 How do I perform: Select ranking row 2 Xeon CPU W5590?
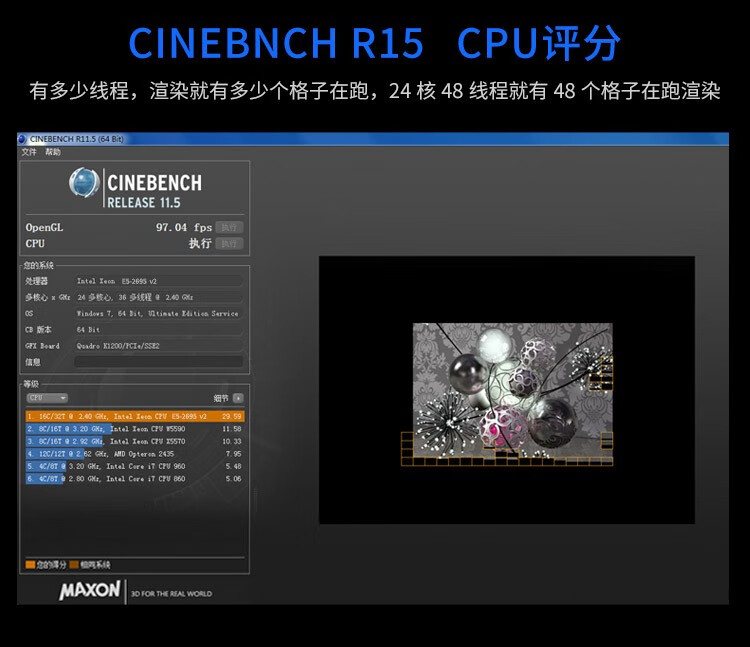point(135,428)
